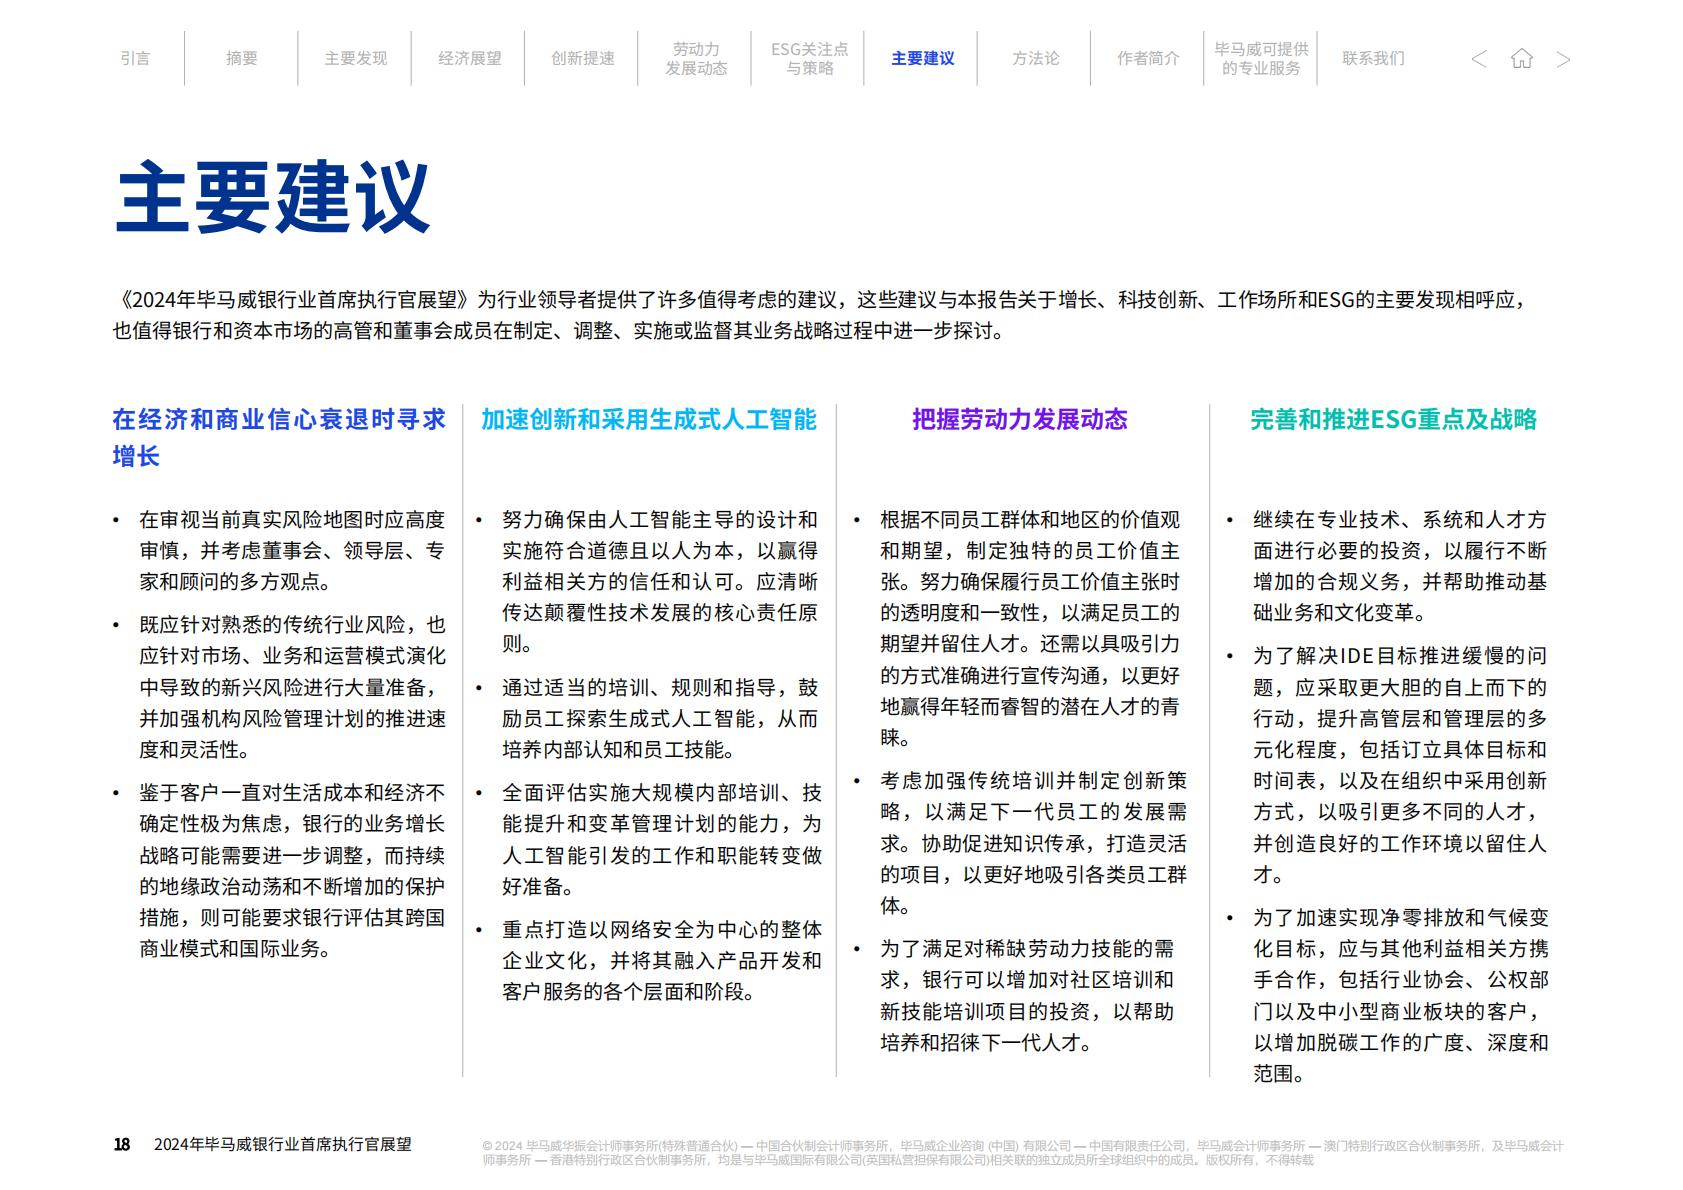The image size is (1683, 1190).
Task: Click the heading 完善和推进ESG重点及战略
Action: [x=1393, y=419]
